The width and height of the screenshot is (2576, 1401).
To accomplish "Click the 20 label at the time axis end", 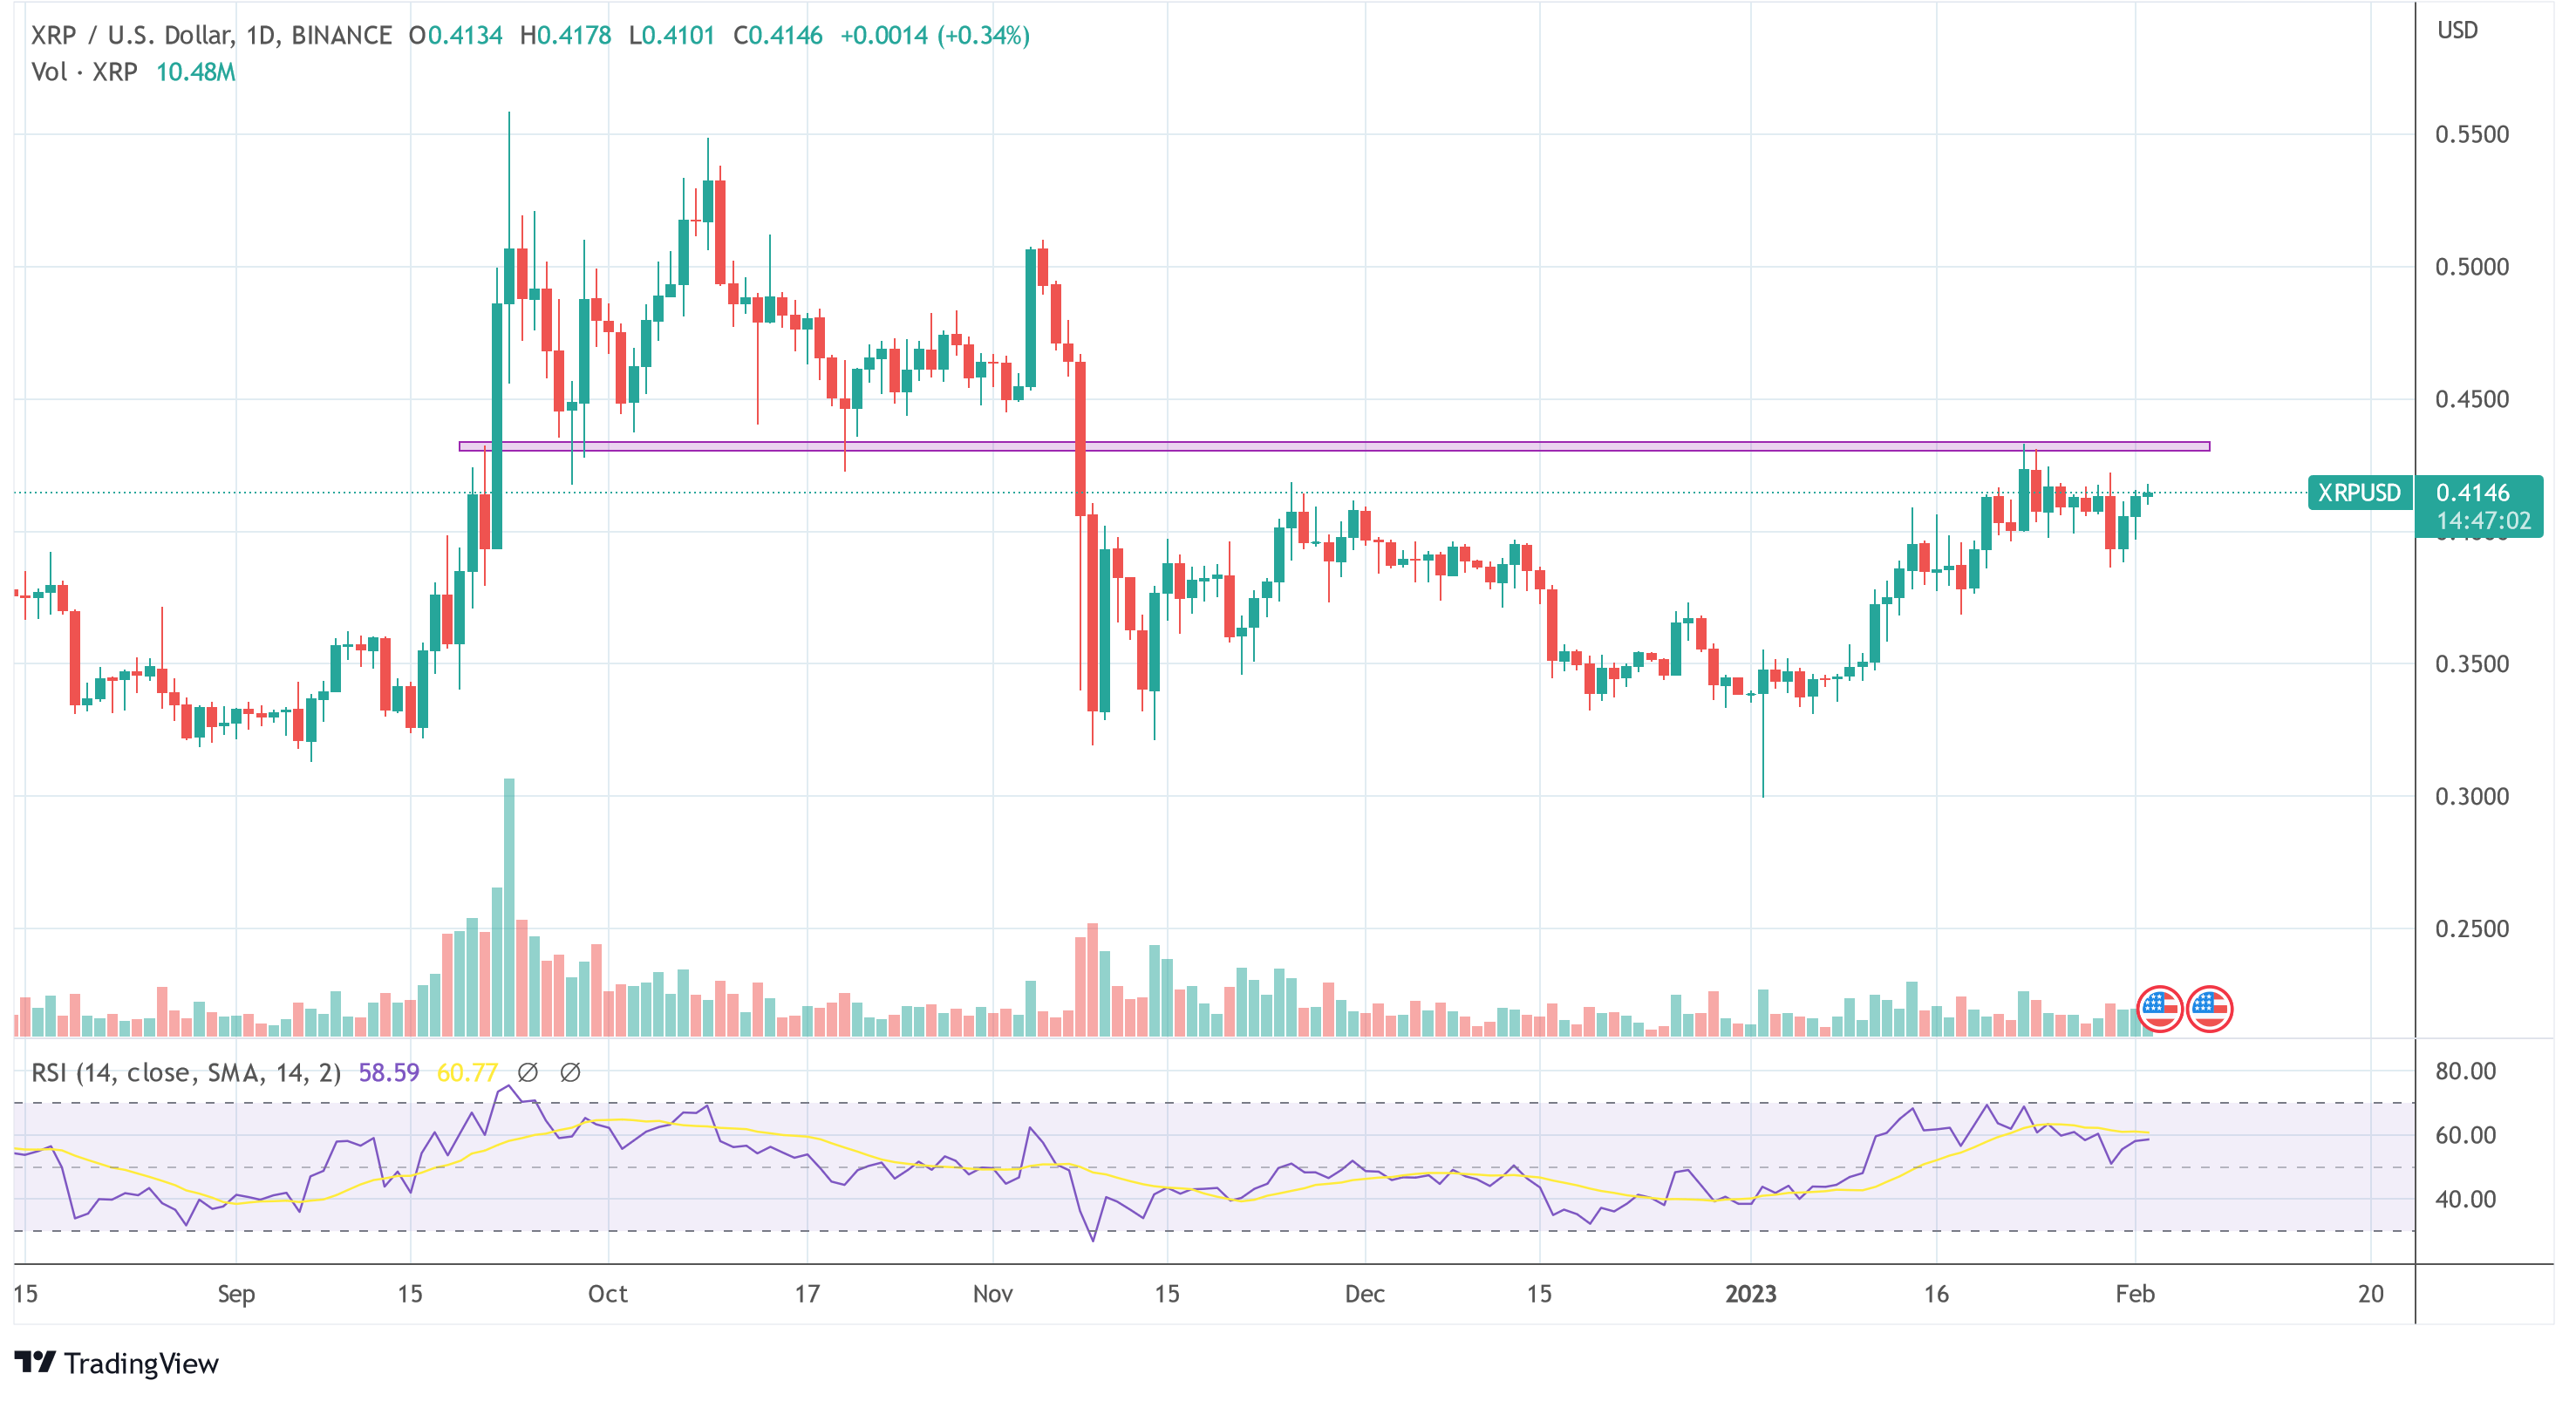I will [x=2371, y=1294].
